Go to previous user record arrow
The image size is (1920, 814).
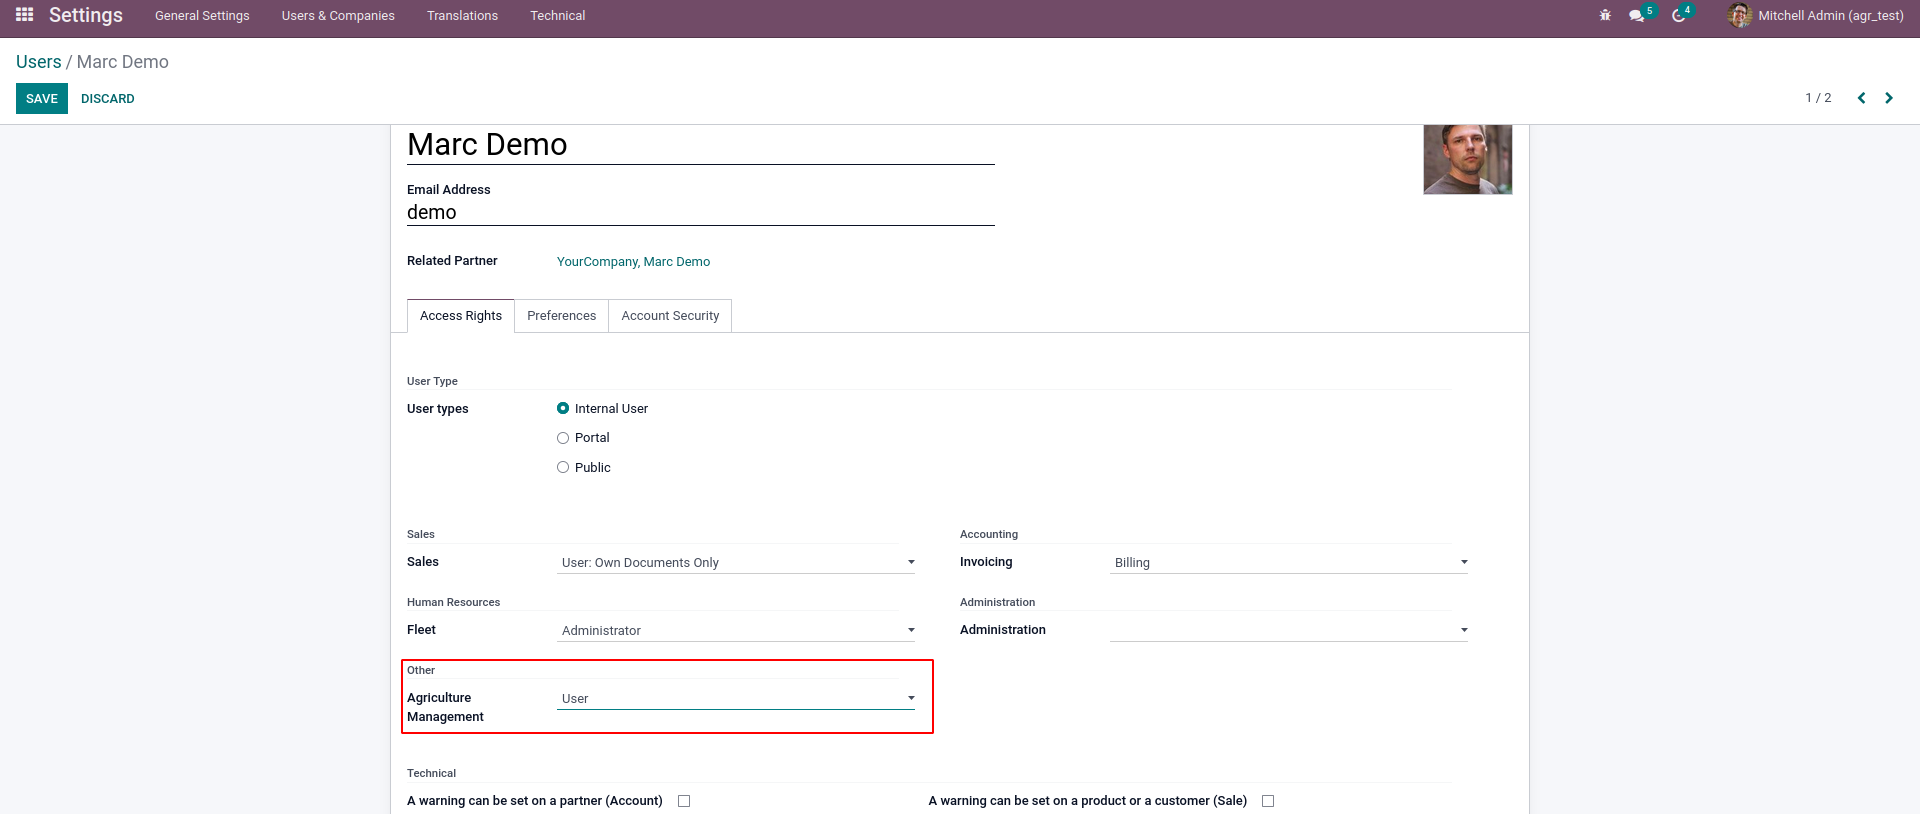[x=1861, y=98]
